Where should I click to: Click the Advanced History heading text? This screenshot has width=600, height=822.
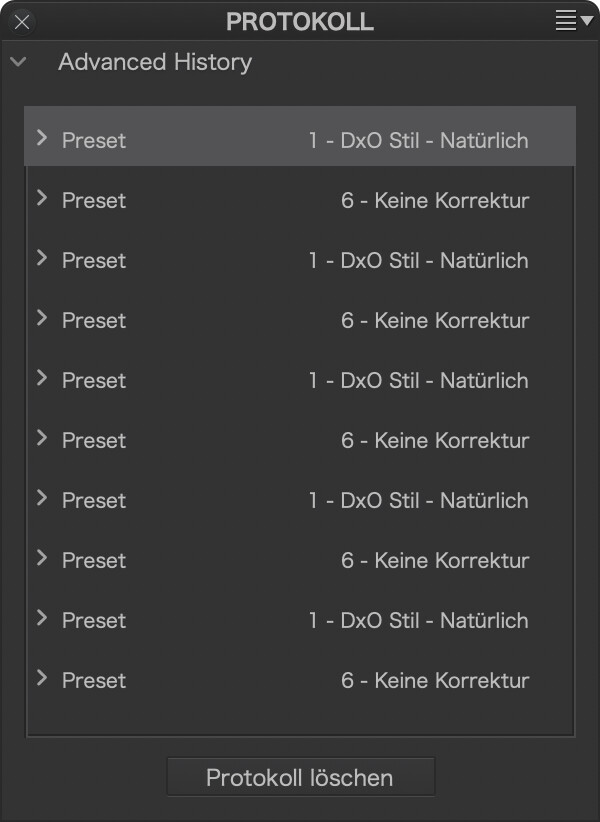tap(155, 62)
